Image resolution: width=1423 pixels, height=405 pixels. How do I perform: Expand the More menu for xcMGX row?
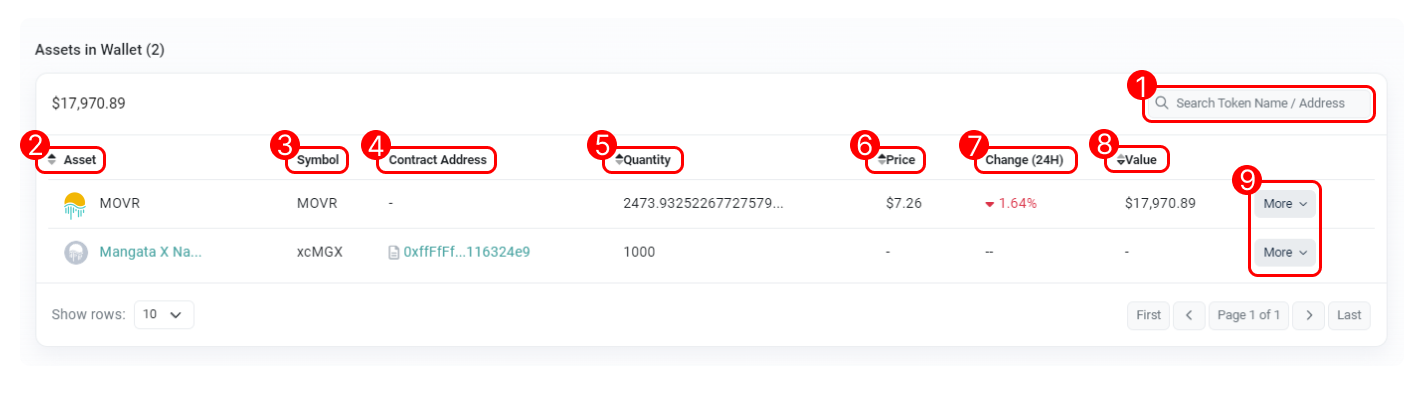[x=1286, y=253]
